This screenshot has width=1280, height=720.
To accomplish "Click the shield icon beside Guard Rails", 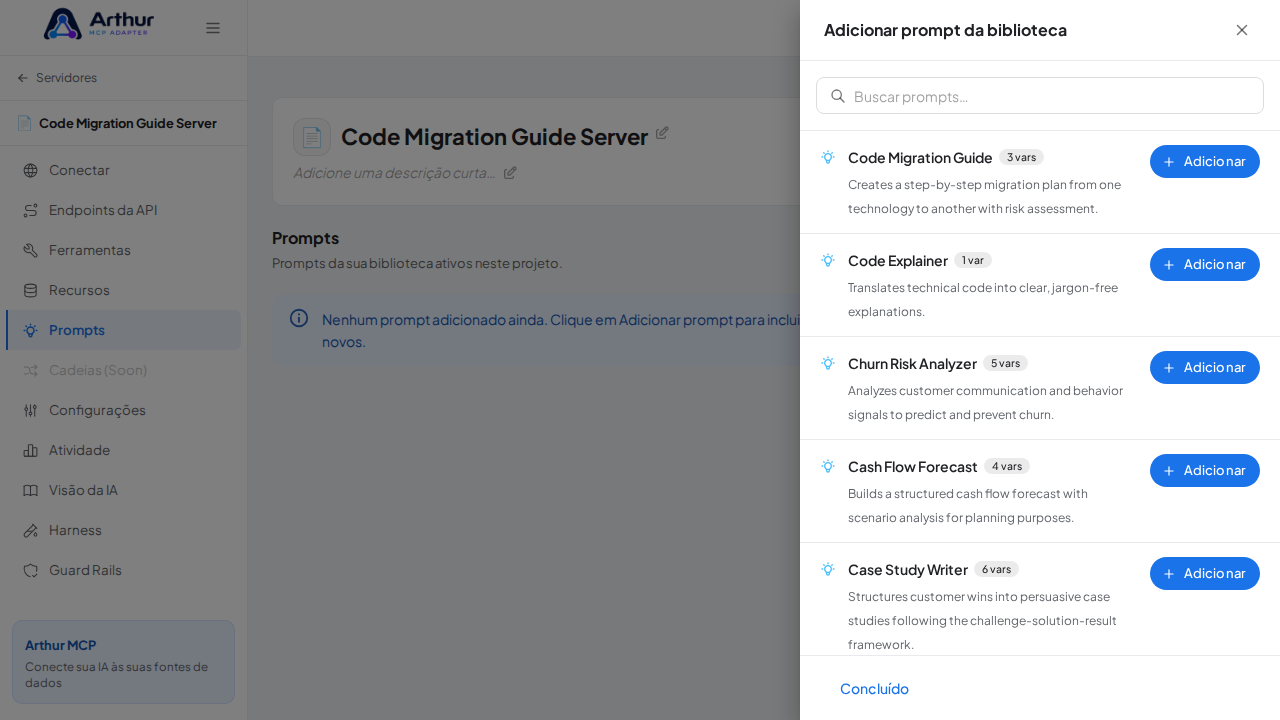I will [30, 570].
